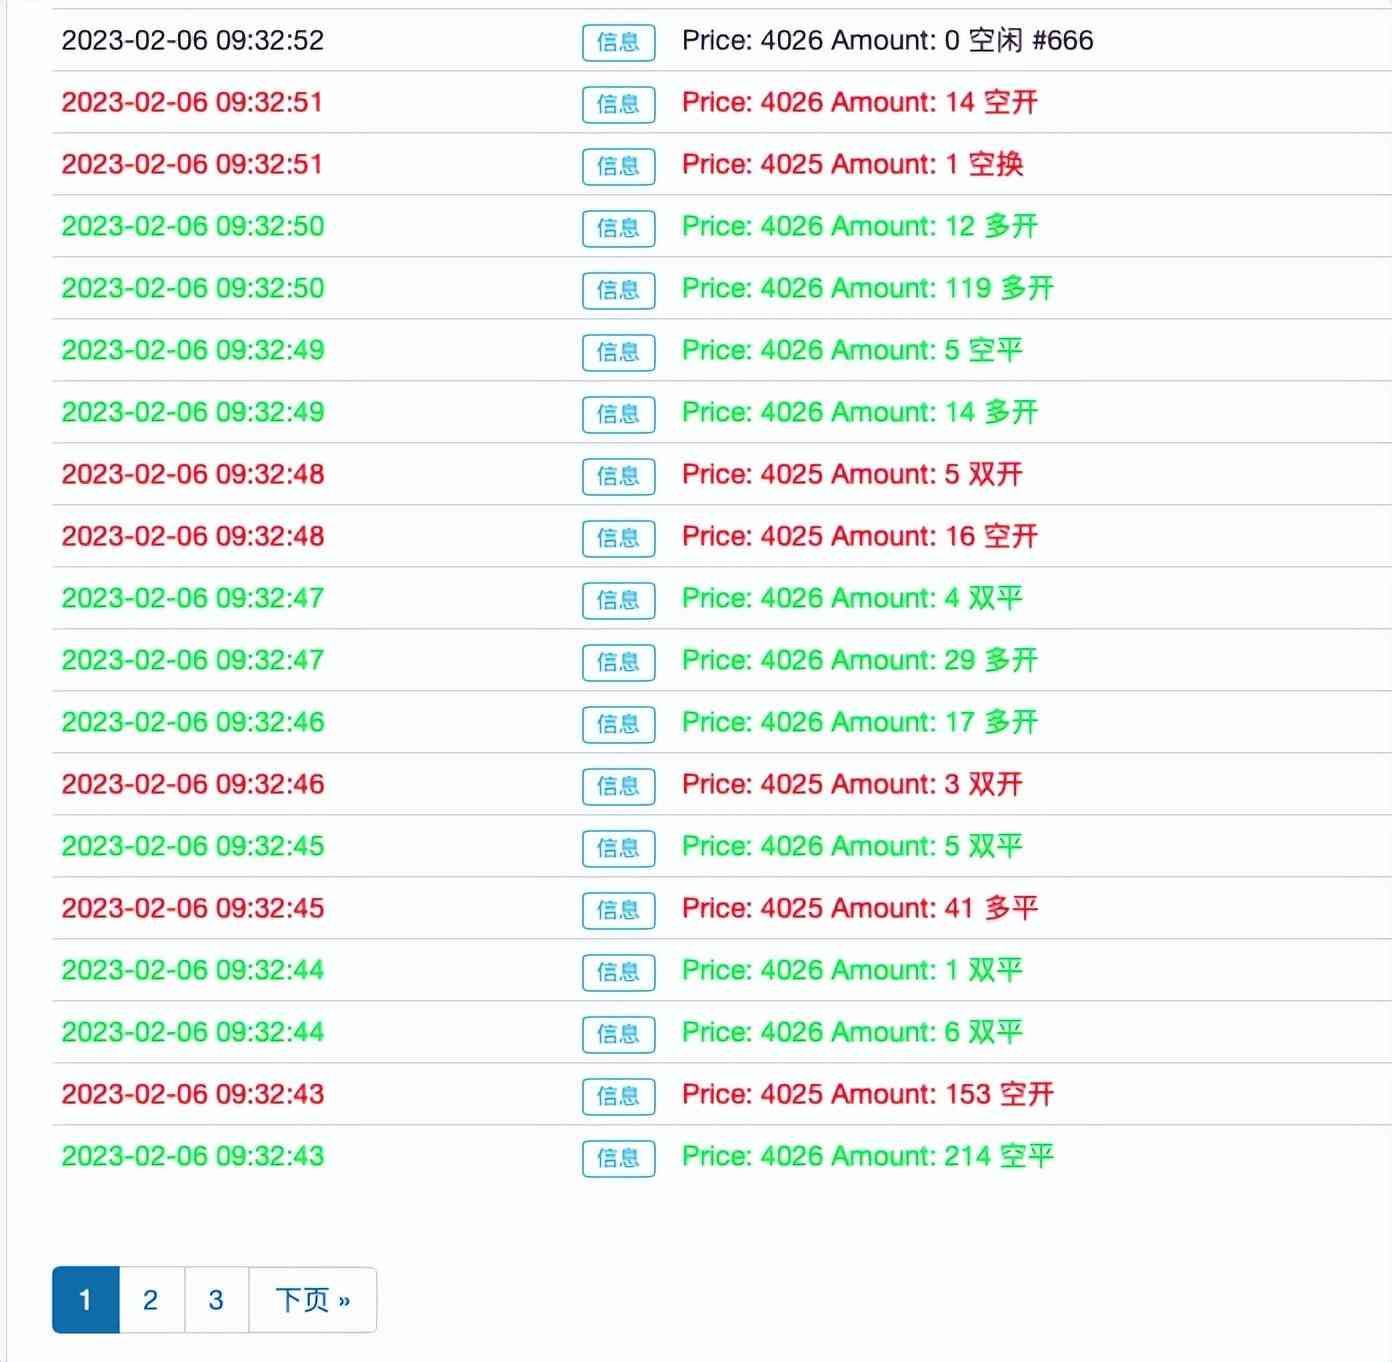This screenshot has width=1392, height=1362.
Task: Click the Amount: 5 空平 log message
Action: tap(852, 351)
